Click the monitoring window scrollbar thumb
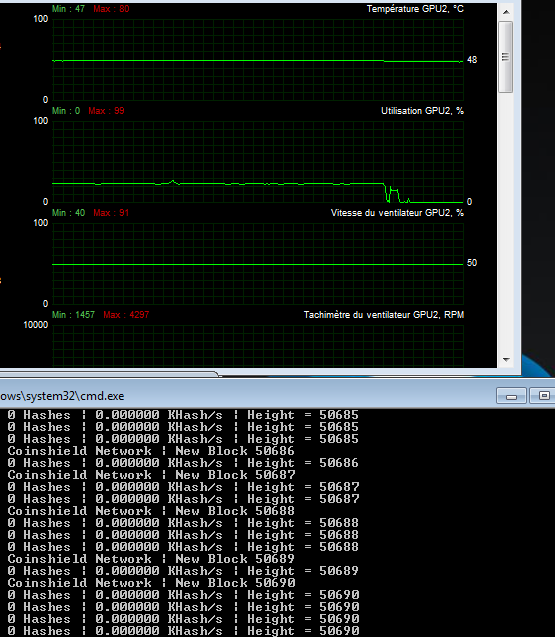Image resolution: width=555 pixels, height=637 pixels. click(x=506, y=57)
